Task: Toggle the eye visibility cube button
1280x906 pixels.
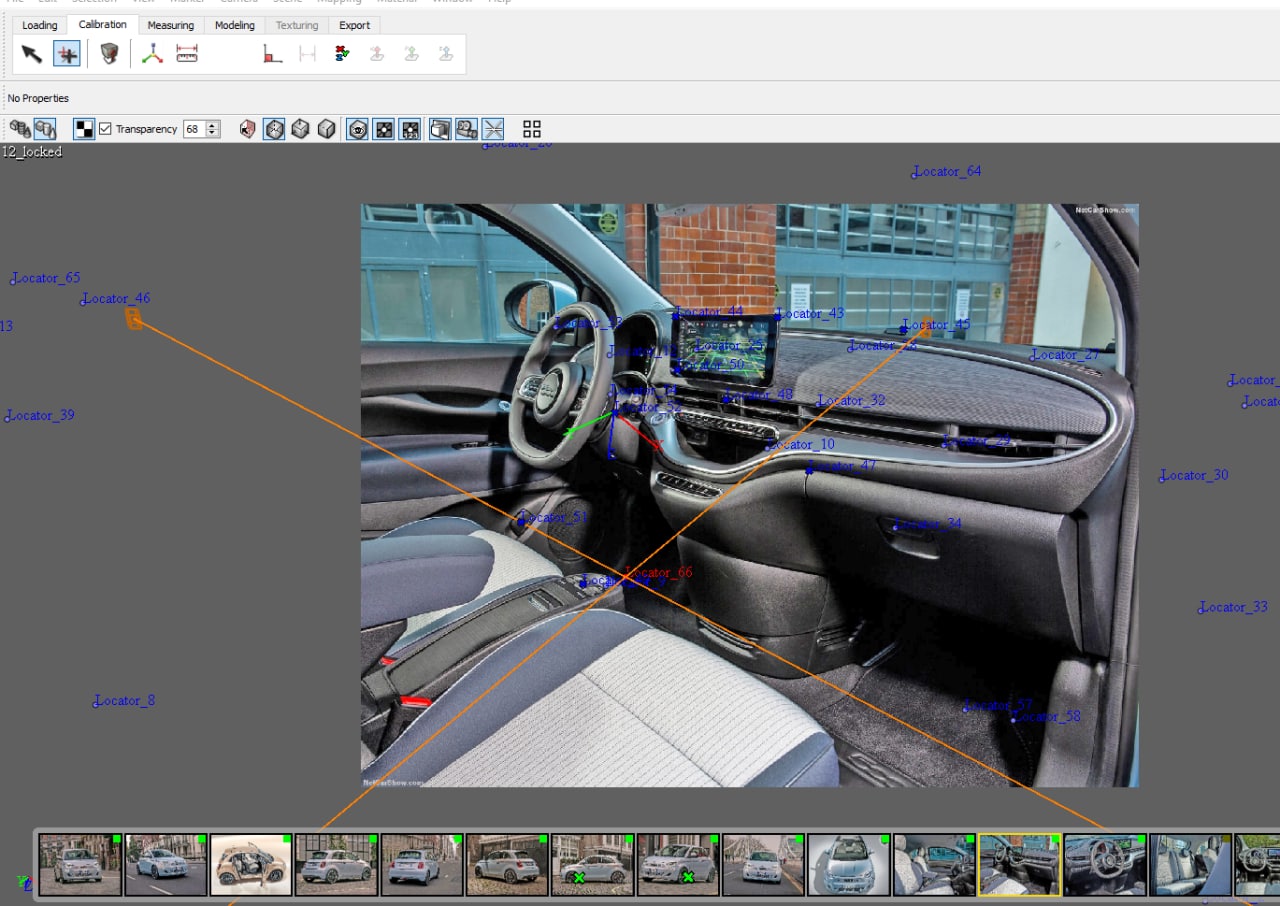Action: (x=357, y=129)
